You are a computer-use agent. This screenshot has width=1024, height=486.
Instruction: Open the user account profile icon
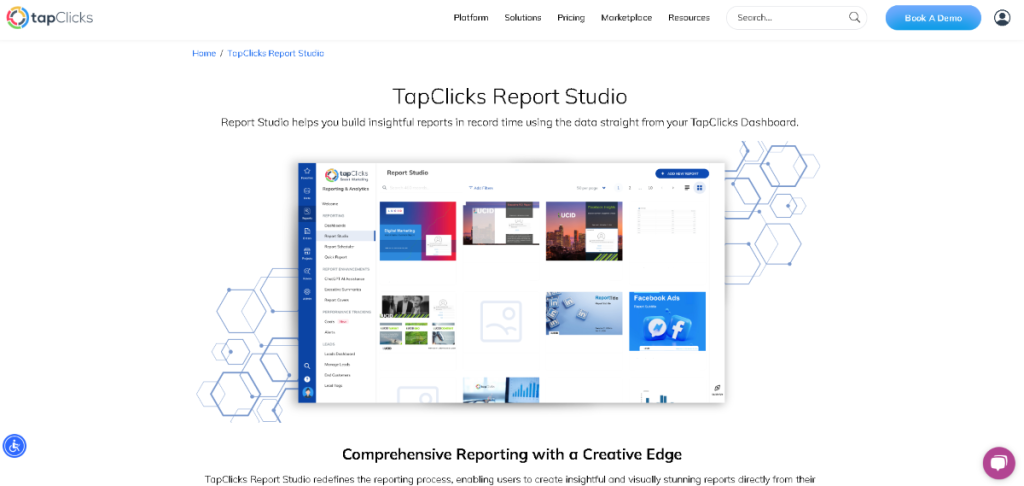[1001, 18]
